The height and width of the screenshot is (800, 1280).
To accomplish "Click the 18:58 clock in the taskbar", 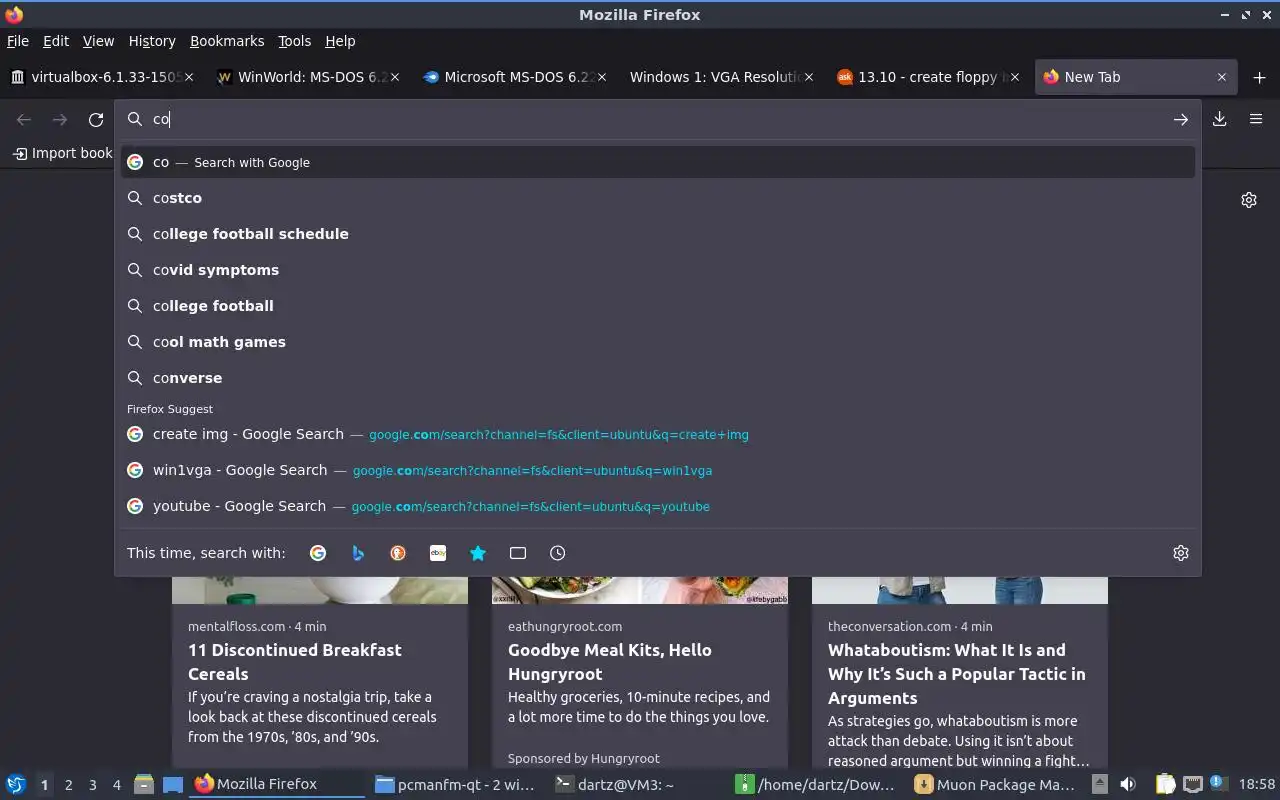I will [x=1257, y=785].
